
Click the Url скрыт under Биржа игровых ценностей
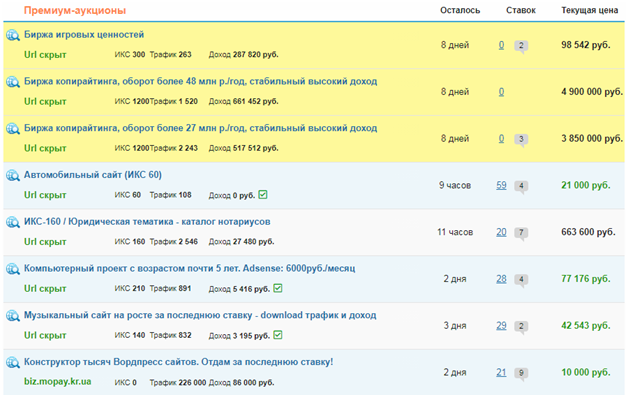[x=45, y=55]
